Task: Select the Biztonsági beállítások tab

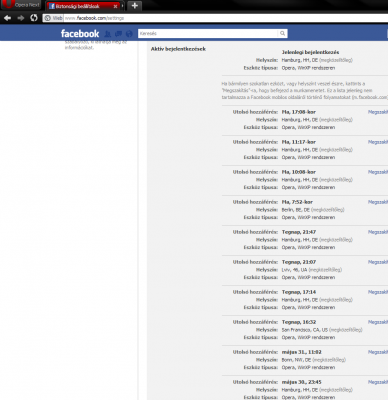Action: point(80,6)
